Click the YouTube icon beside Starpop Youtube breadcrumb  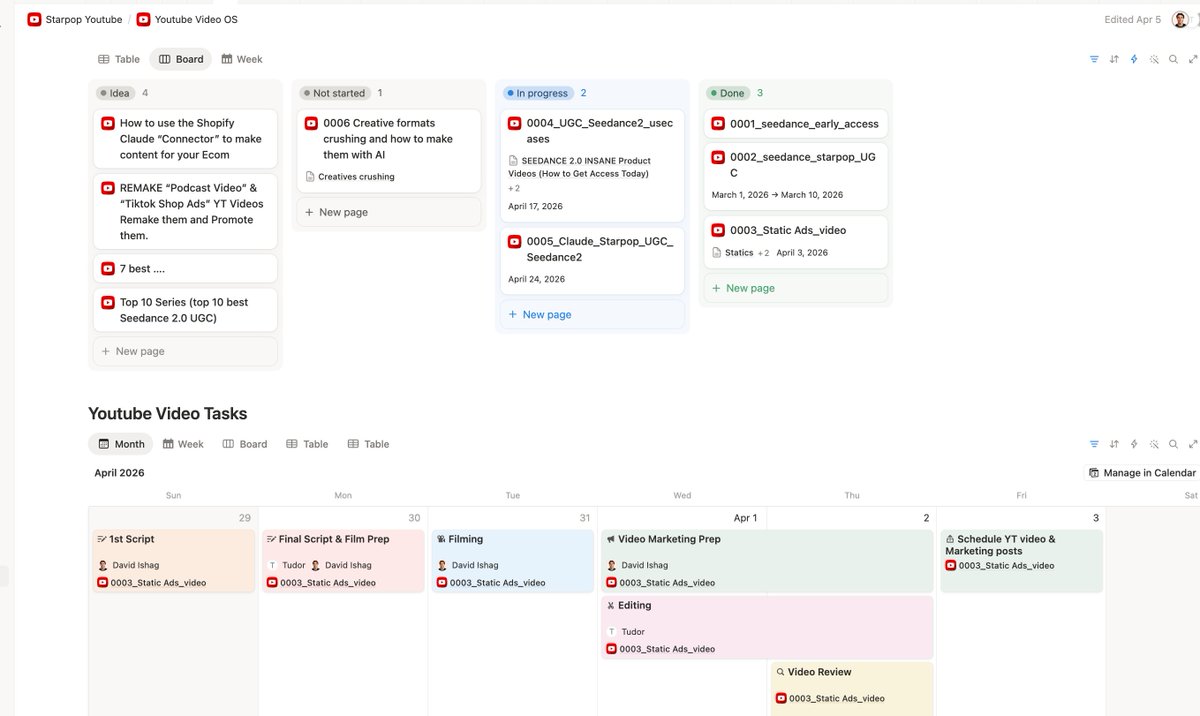tap(35, 19)
